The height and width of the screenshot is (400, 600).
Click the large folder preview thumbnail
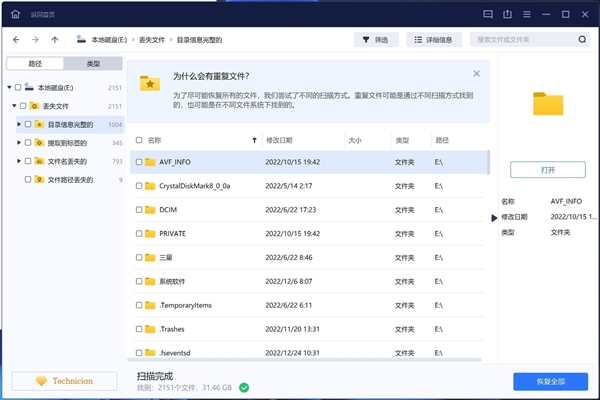[547, 104]
